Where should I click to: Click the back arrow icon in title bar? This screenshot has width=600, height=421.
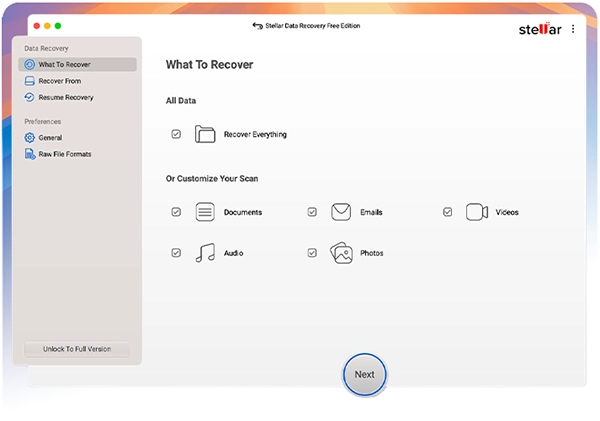tap(258, 26)
